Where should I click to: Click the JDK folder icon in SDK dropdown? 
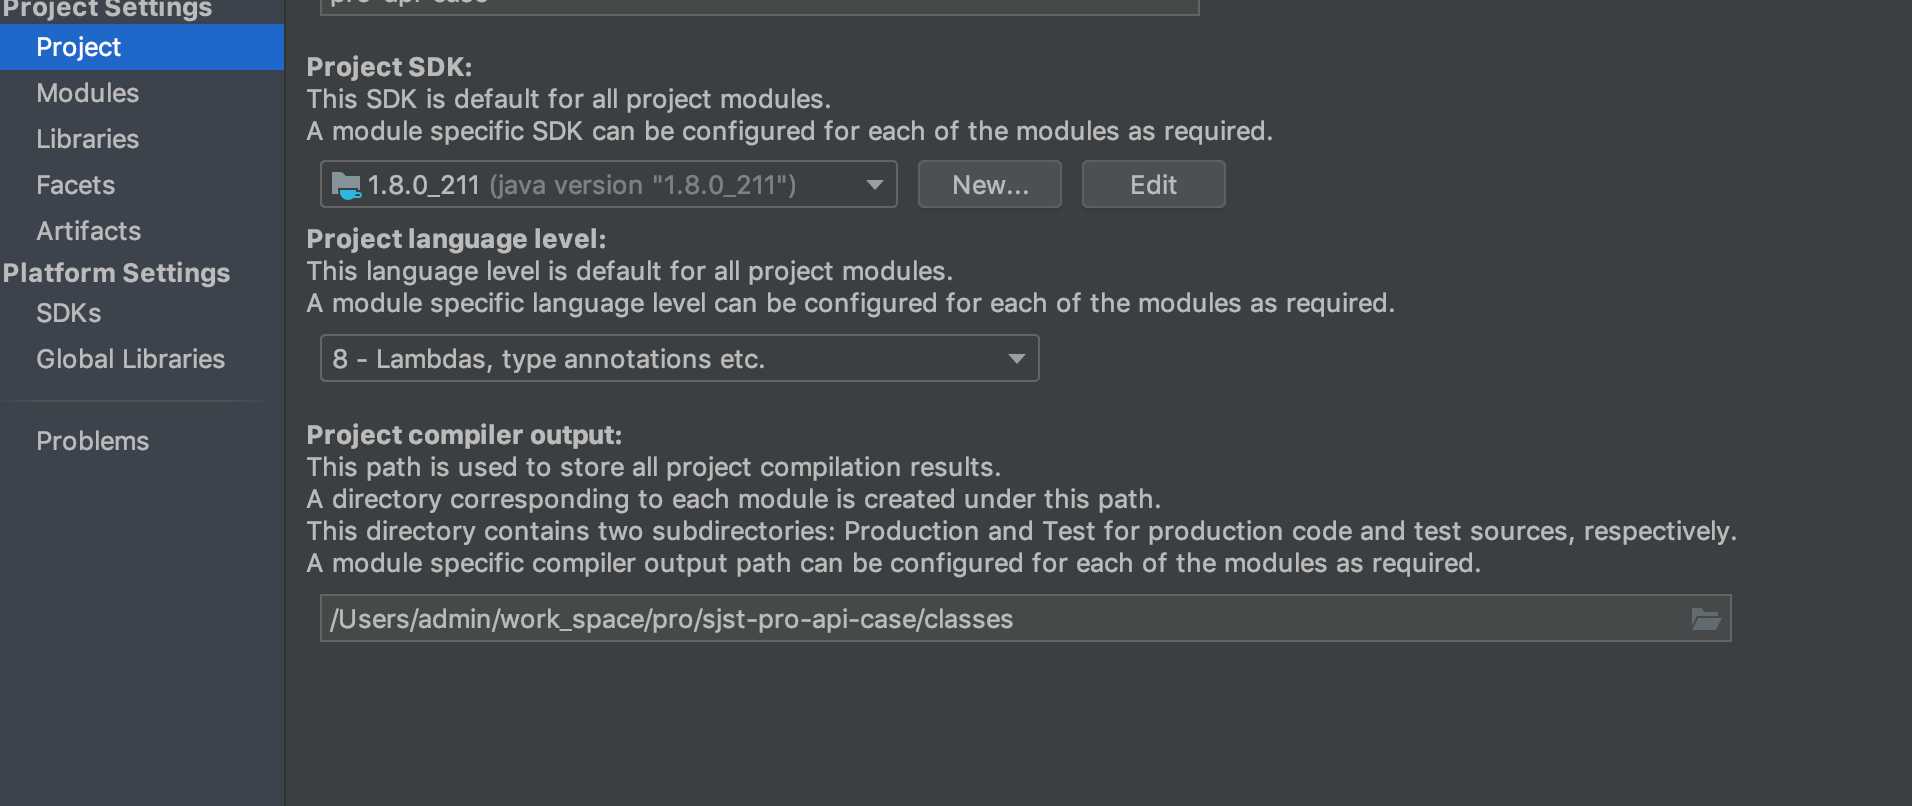346,185
